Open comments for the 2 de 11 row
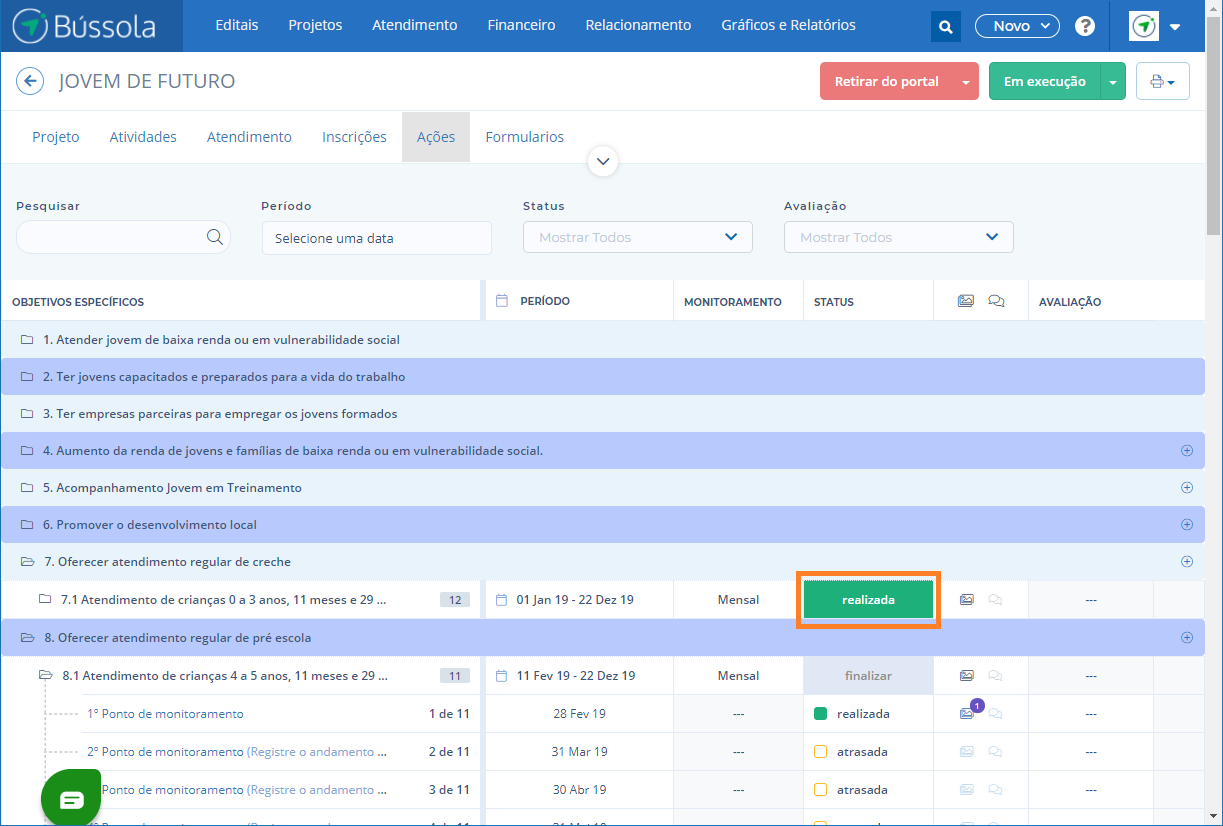Viewport: 1223px width, 826px height. point(995,752)
